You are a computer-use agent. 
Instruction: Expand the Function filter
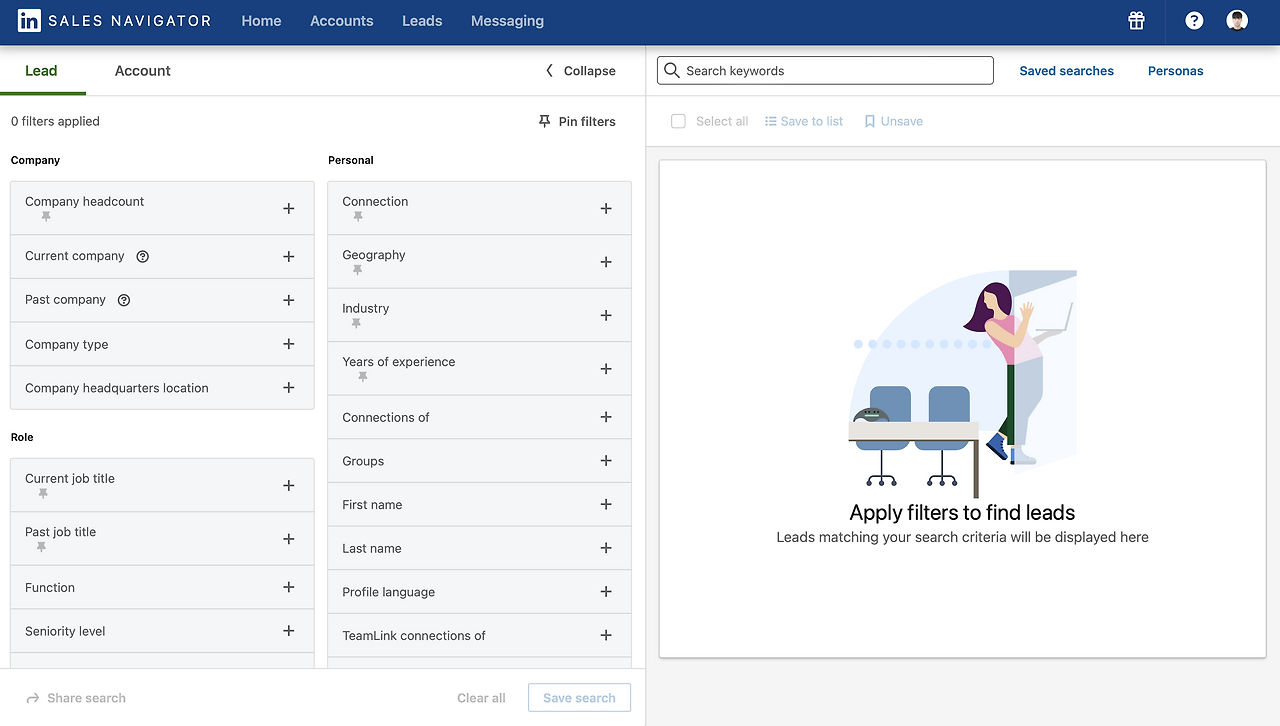tap(289, 587)
